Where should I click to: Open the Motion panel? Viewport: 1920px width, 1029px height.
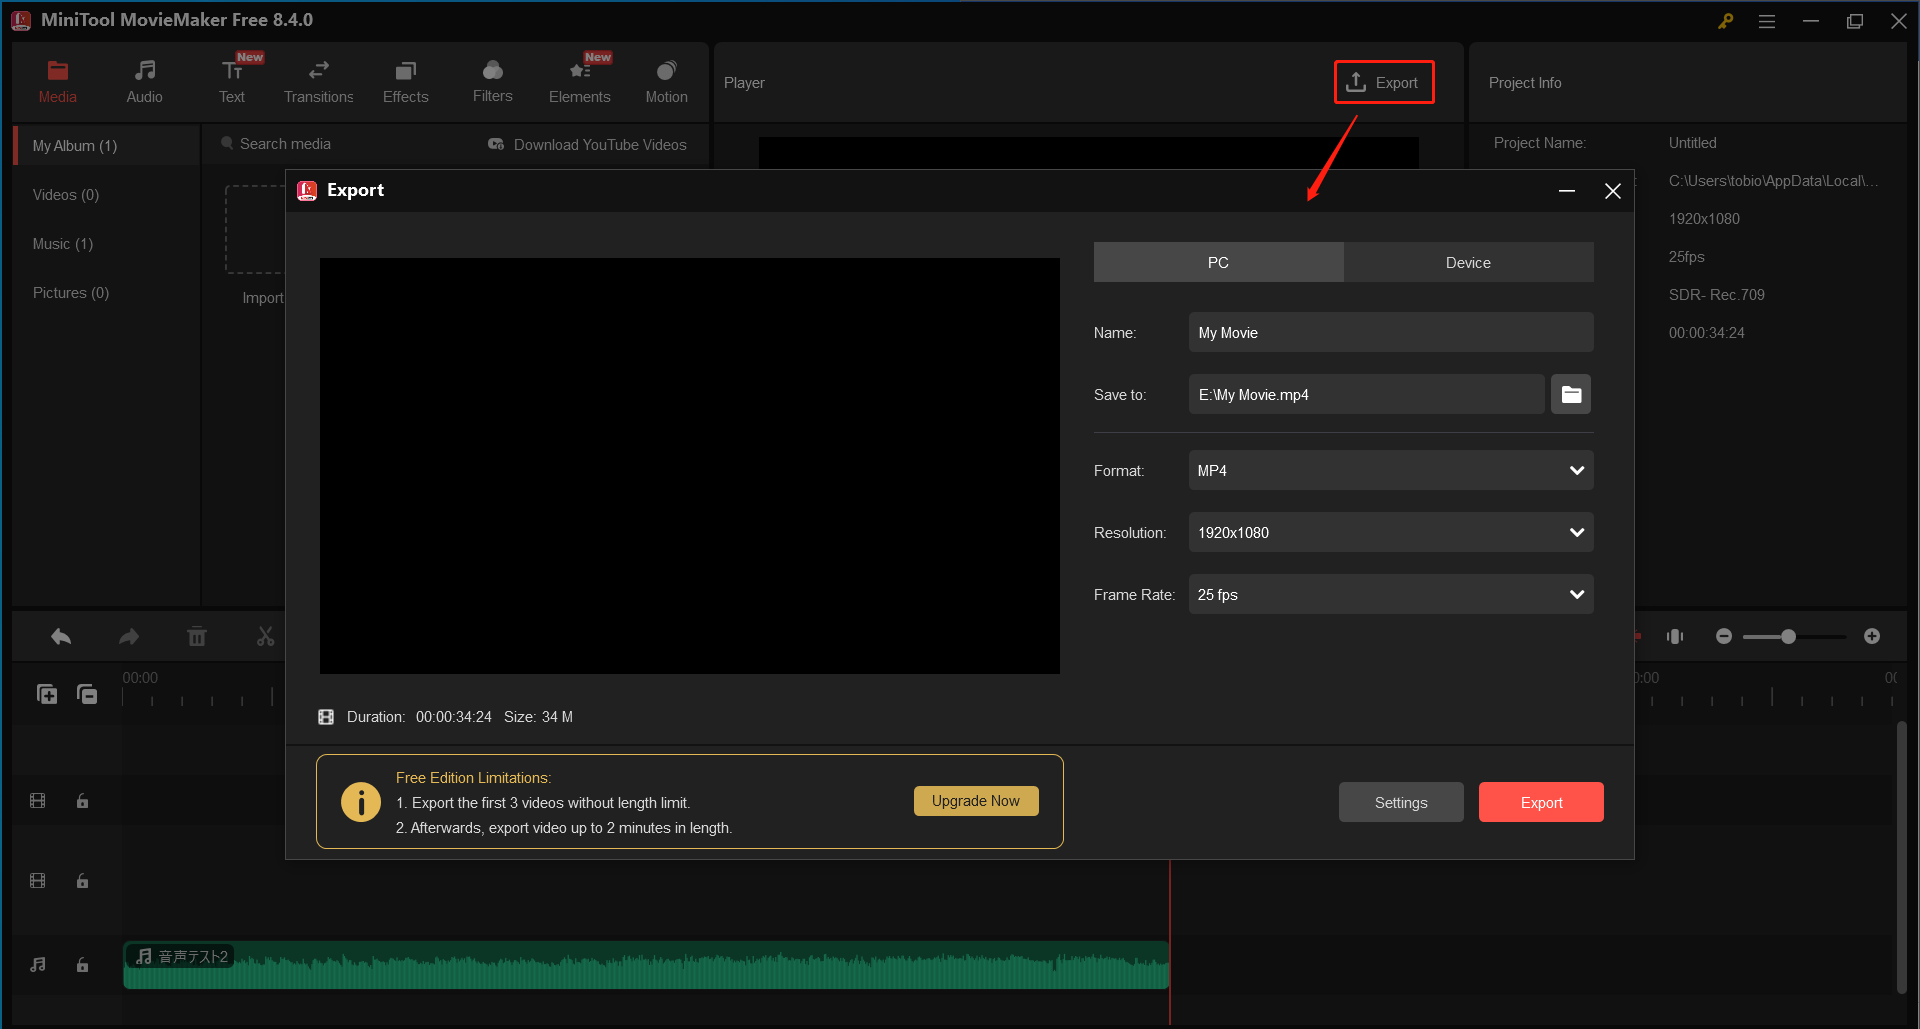tap(666, 80)
